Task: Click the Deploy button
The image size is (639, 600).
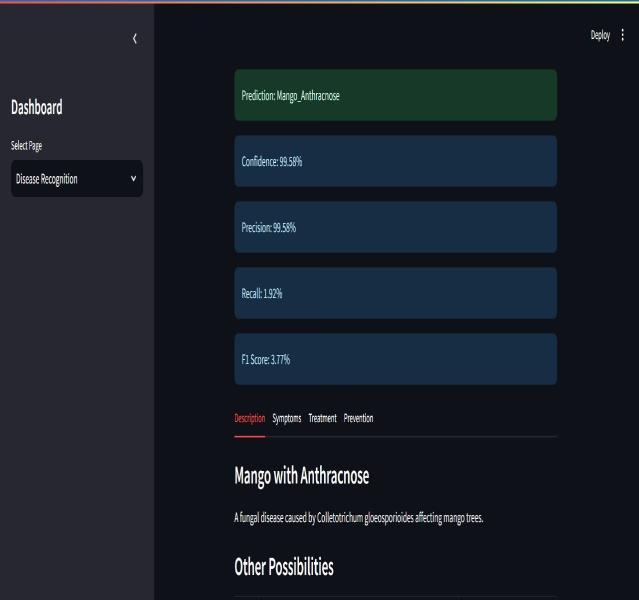Action: tap(600, 35)
